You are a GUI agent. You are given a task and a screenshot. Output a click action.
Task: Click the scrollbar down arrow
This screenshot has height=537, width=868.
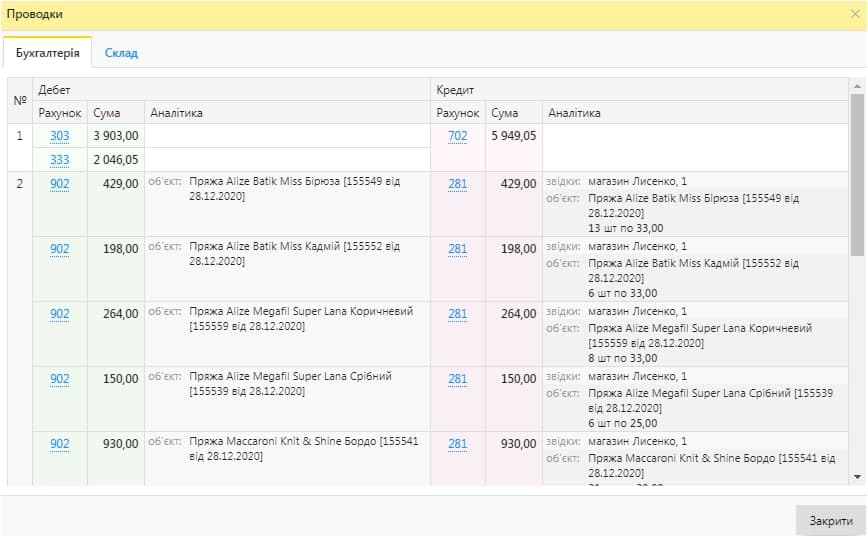pyautogui.click(x=857, y=477)
